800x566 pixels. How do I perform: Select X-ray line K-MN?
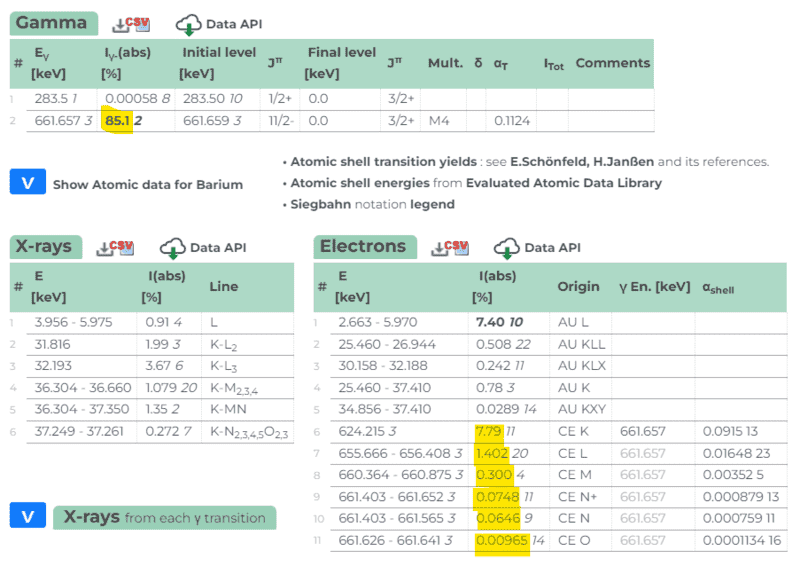228,409
